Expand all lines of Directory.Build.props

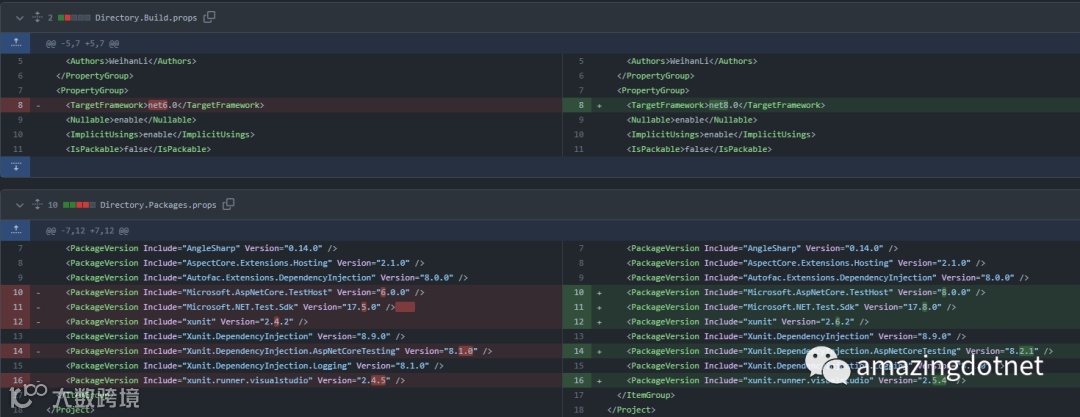coord(38,17)
